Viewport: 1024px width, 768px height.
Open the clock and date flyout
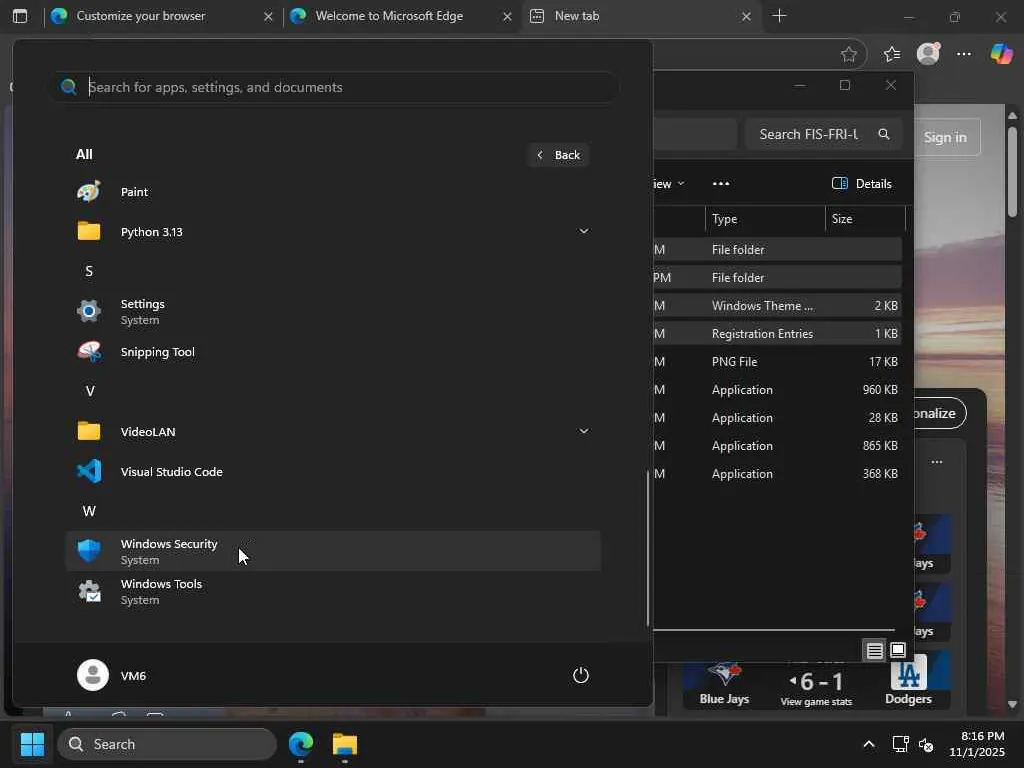click(976, 744)
